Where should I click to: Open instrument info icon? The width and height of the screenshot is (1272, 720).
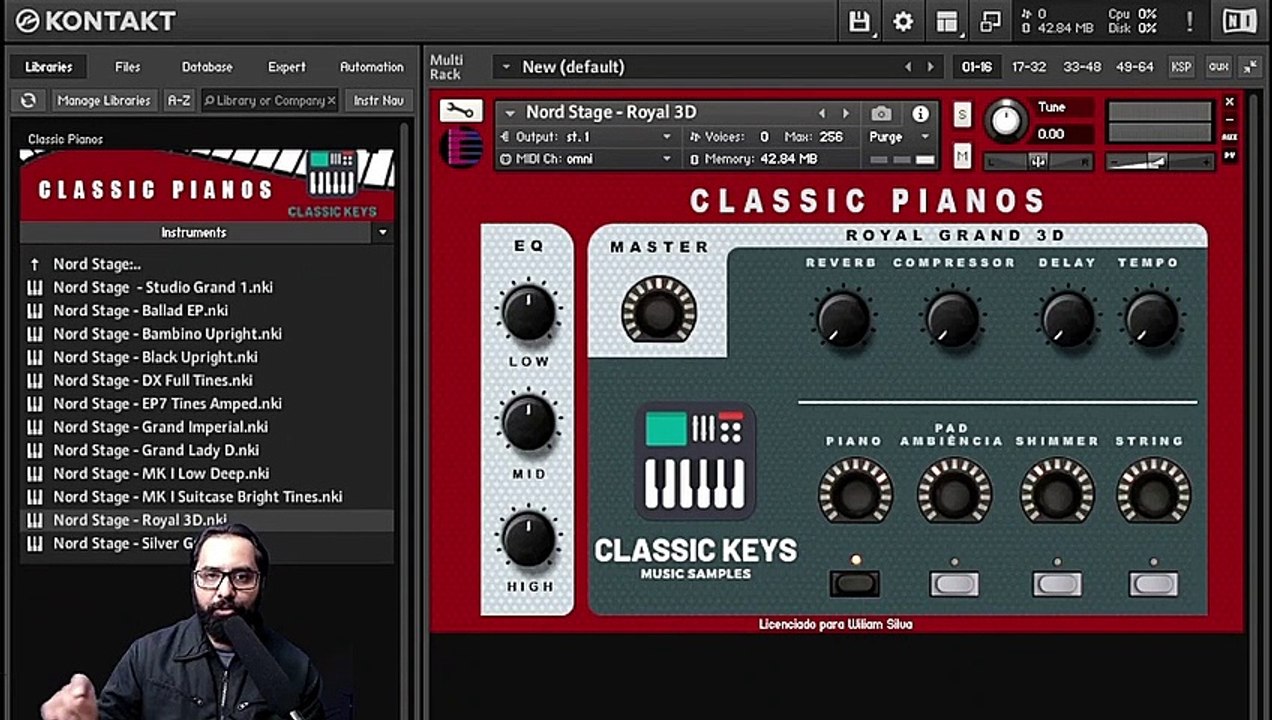click(x=920, y=114)
